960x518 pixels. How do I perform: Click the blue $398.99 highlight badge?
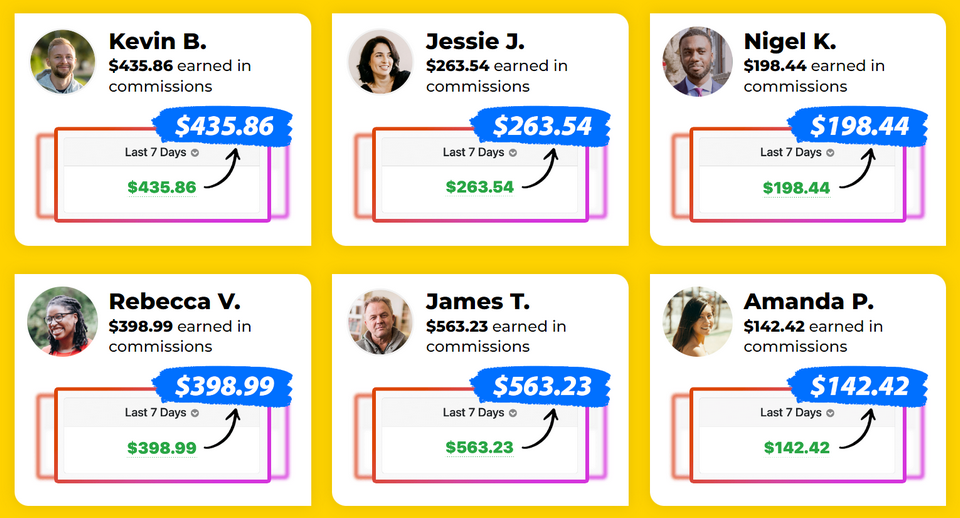point(223,387)
